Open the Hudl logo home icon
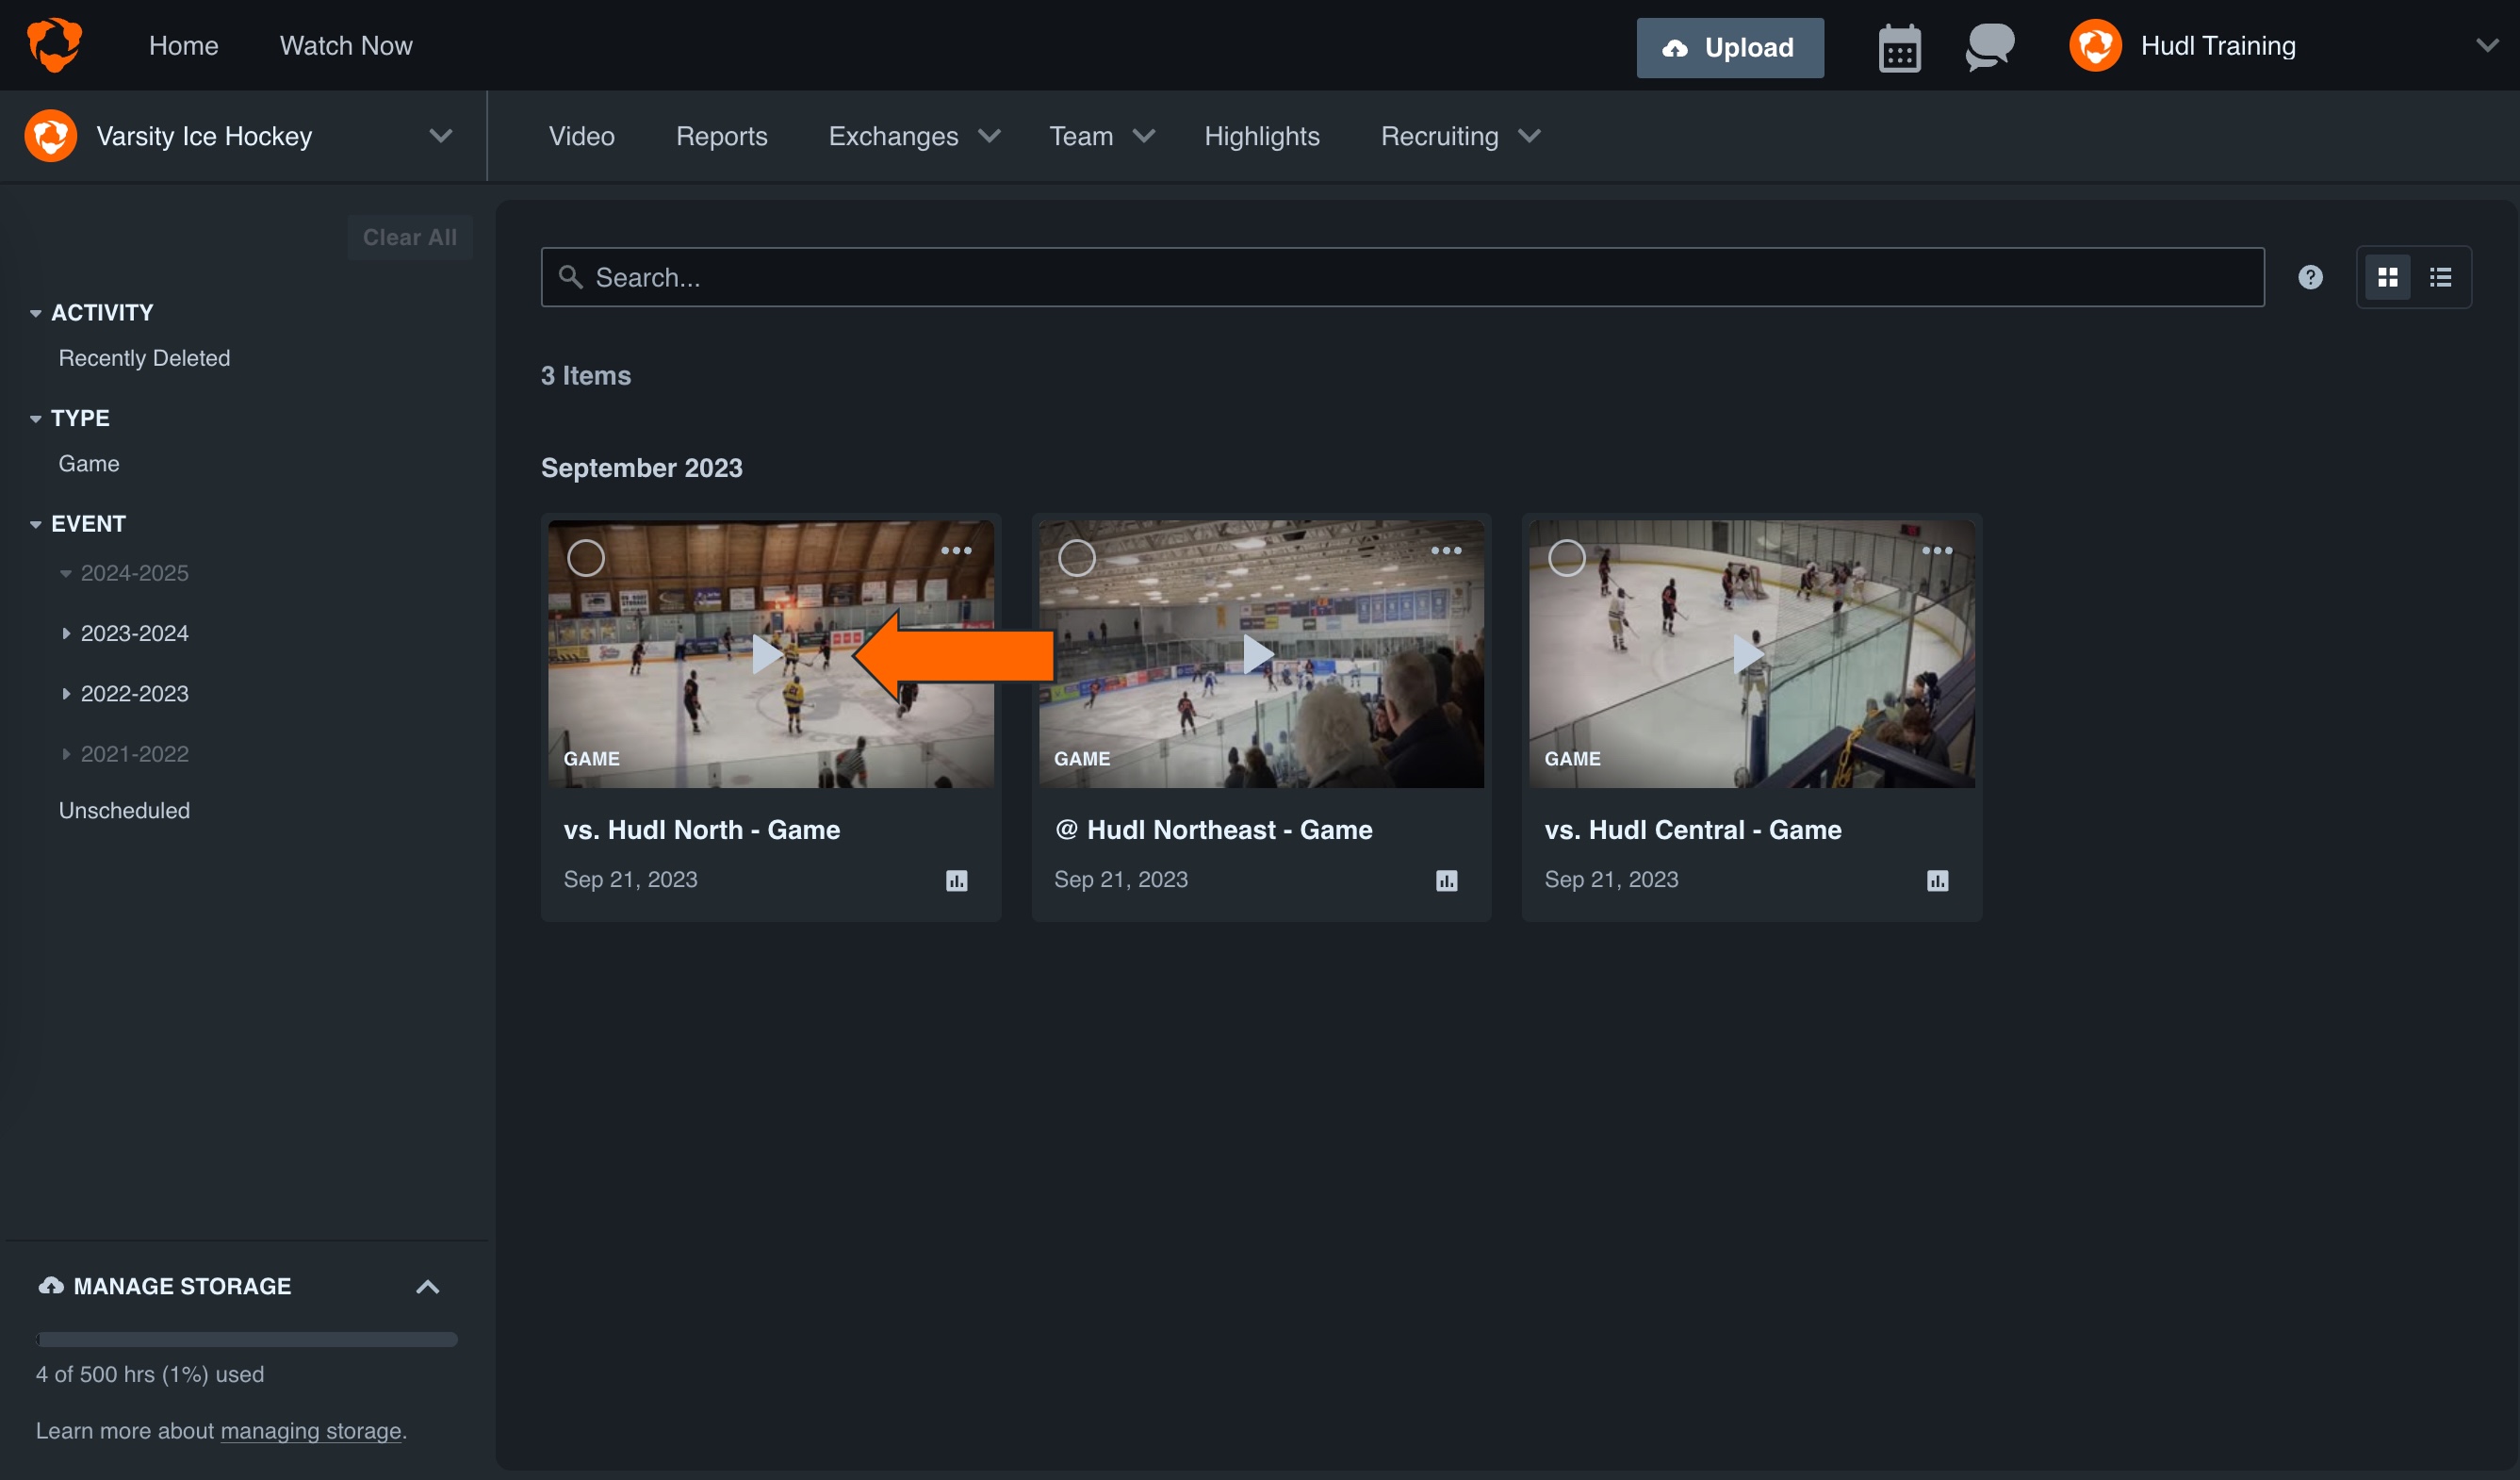This screenshot has width=2520, height=1480. 54,45
